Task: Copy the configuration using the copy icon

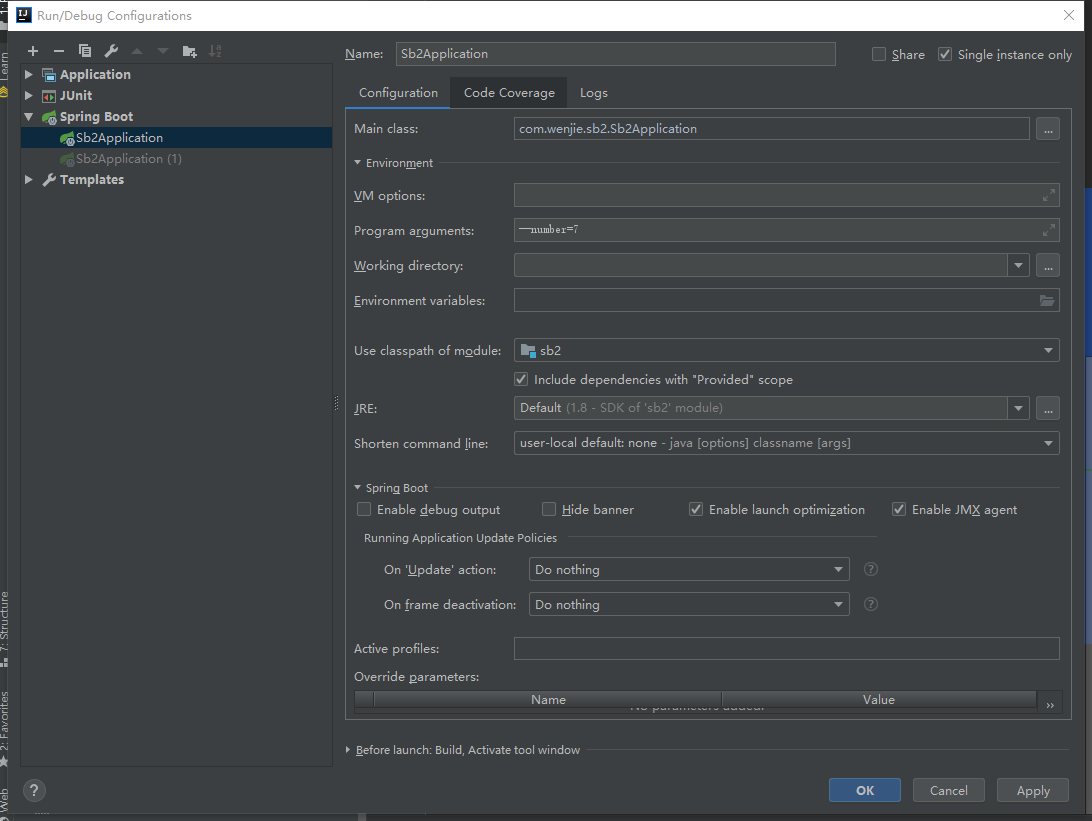Action: click(x=85, y=51)
